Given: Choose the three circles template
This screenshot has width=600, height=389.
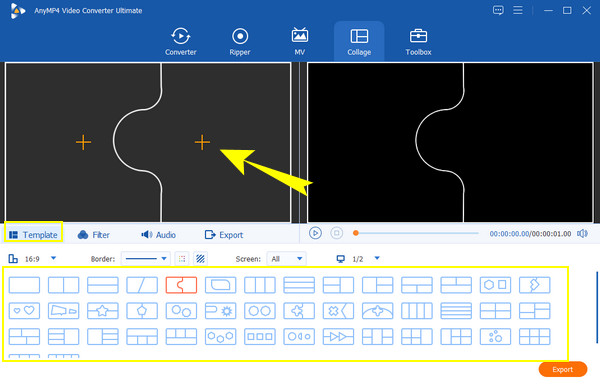Looking at the screenshot, I should tap(220, 337).
